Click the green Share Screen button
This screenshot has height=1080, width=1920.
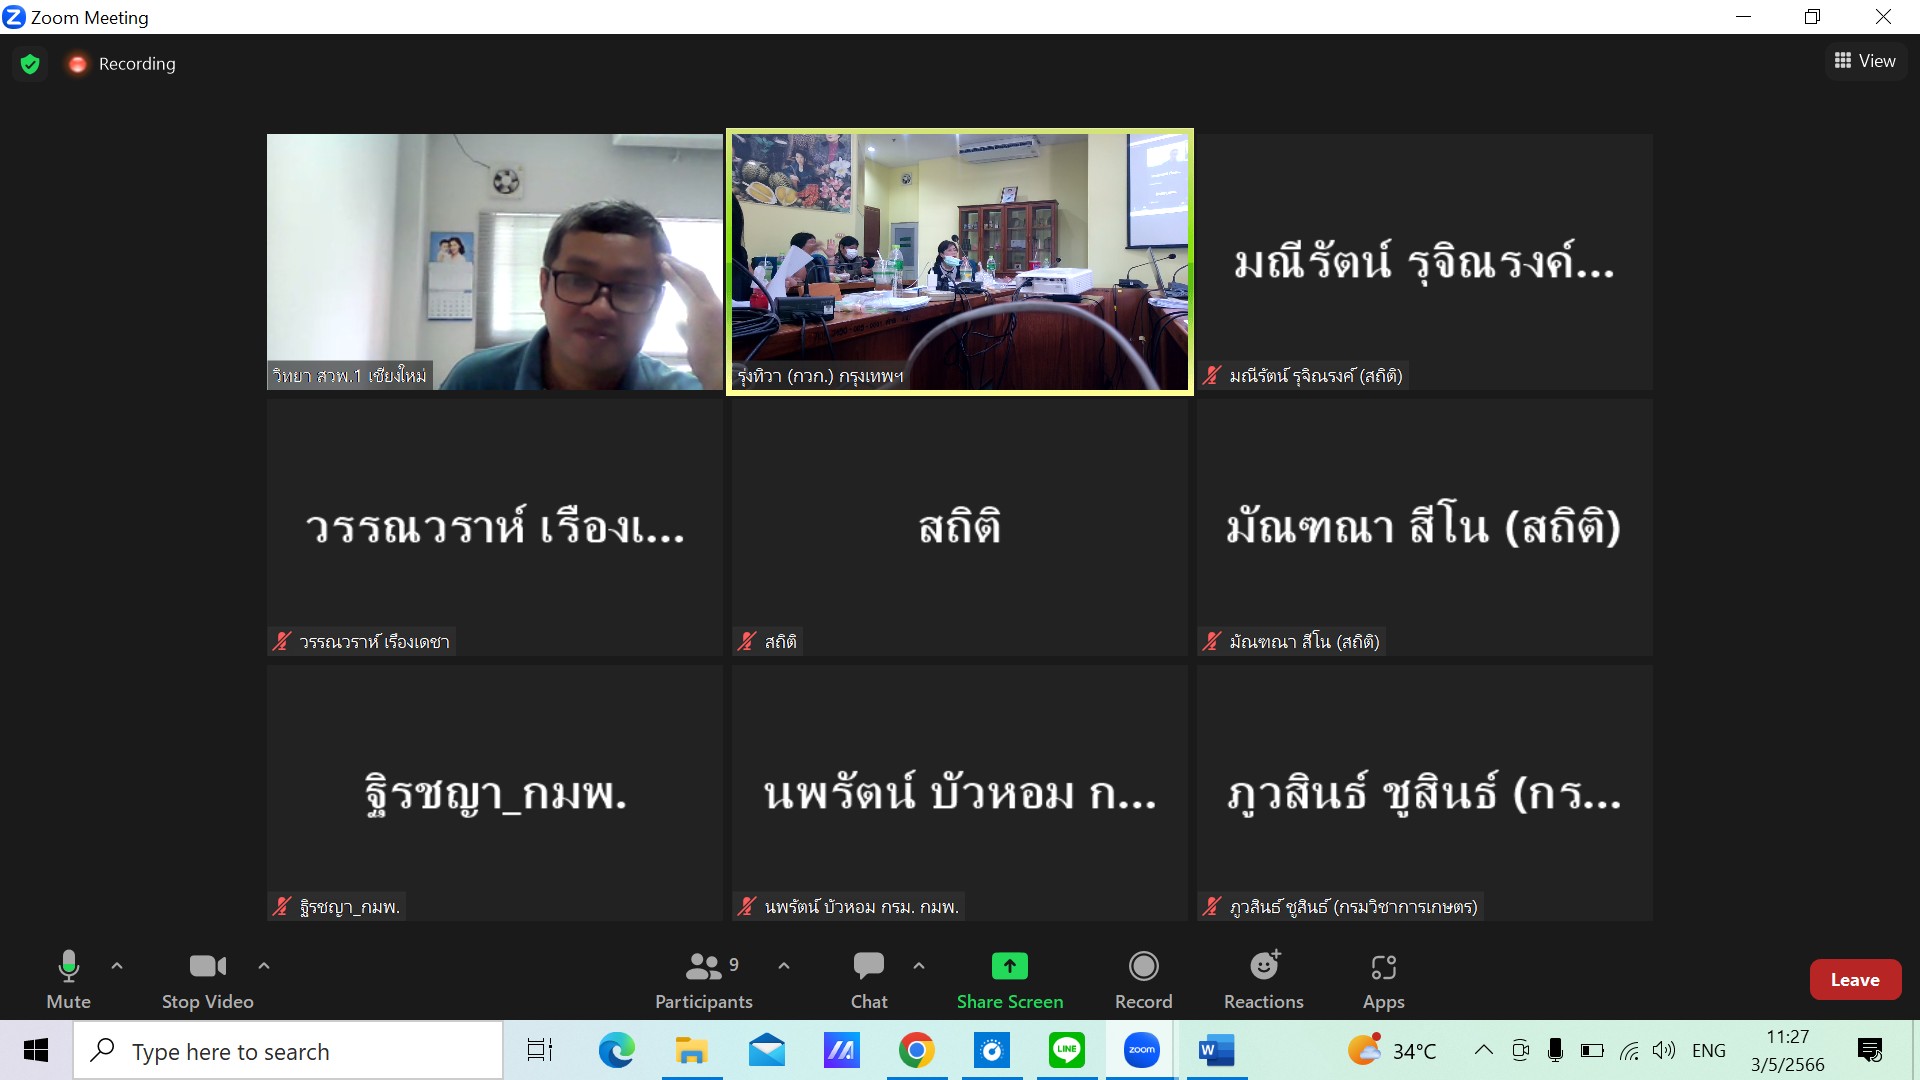tap(1010, 980)
